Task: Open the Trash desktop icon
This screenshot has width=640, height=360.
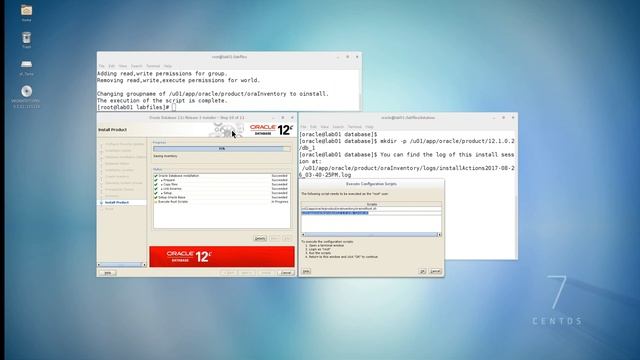Action: (x=27, y=38)
